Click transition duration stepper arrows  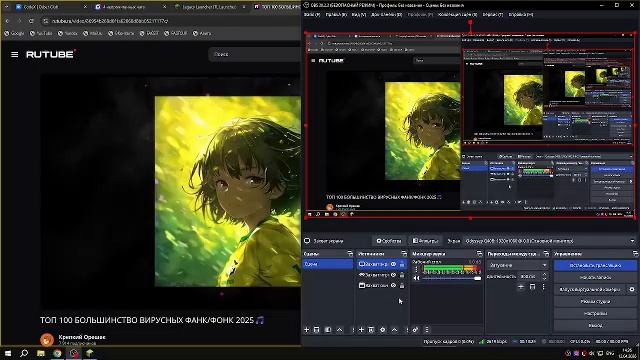[x=544, y=276]
